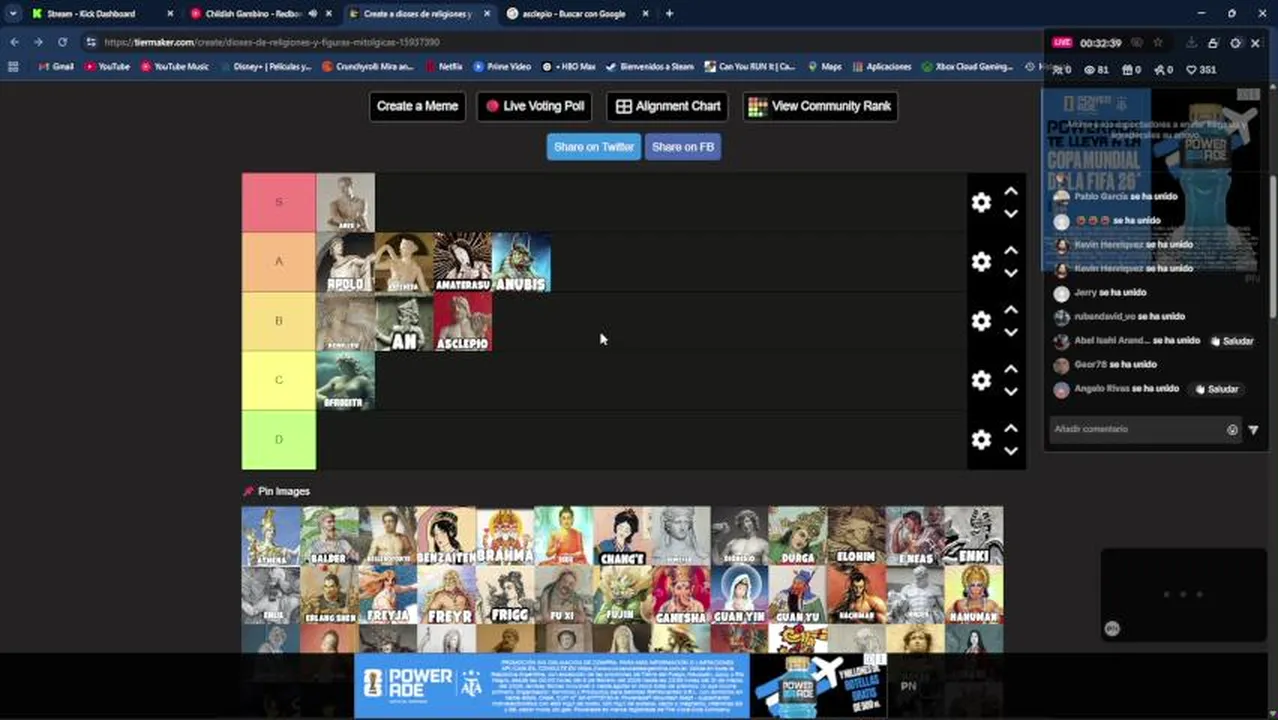Open the Alignment Chart
Viewport: 1278px width, 720px height.
668,106
